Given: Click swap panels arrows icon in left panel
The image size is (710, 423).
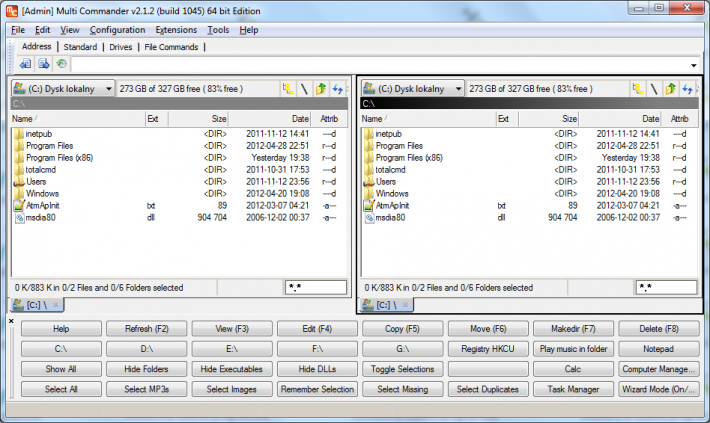Looking at the screenshot, I should click(x=337, y=88).
